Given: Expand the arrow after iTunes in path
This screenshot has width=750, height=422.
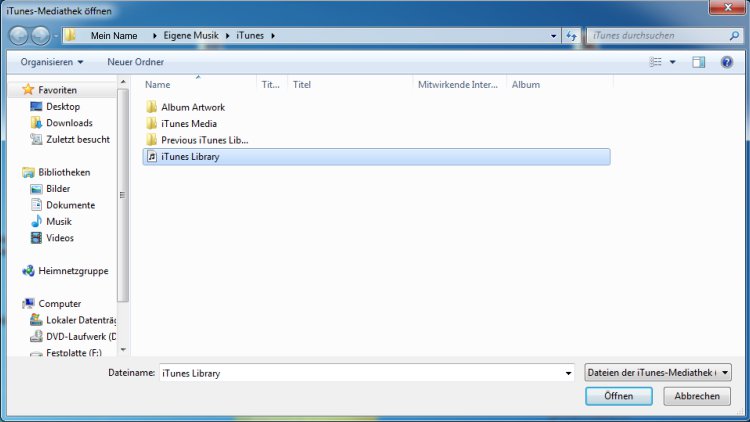Looking at the screenshot, I should [x=273, y=36].
